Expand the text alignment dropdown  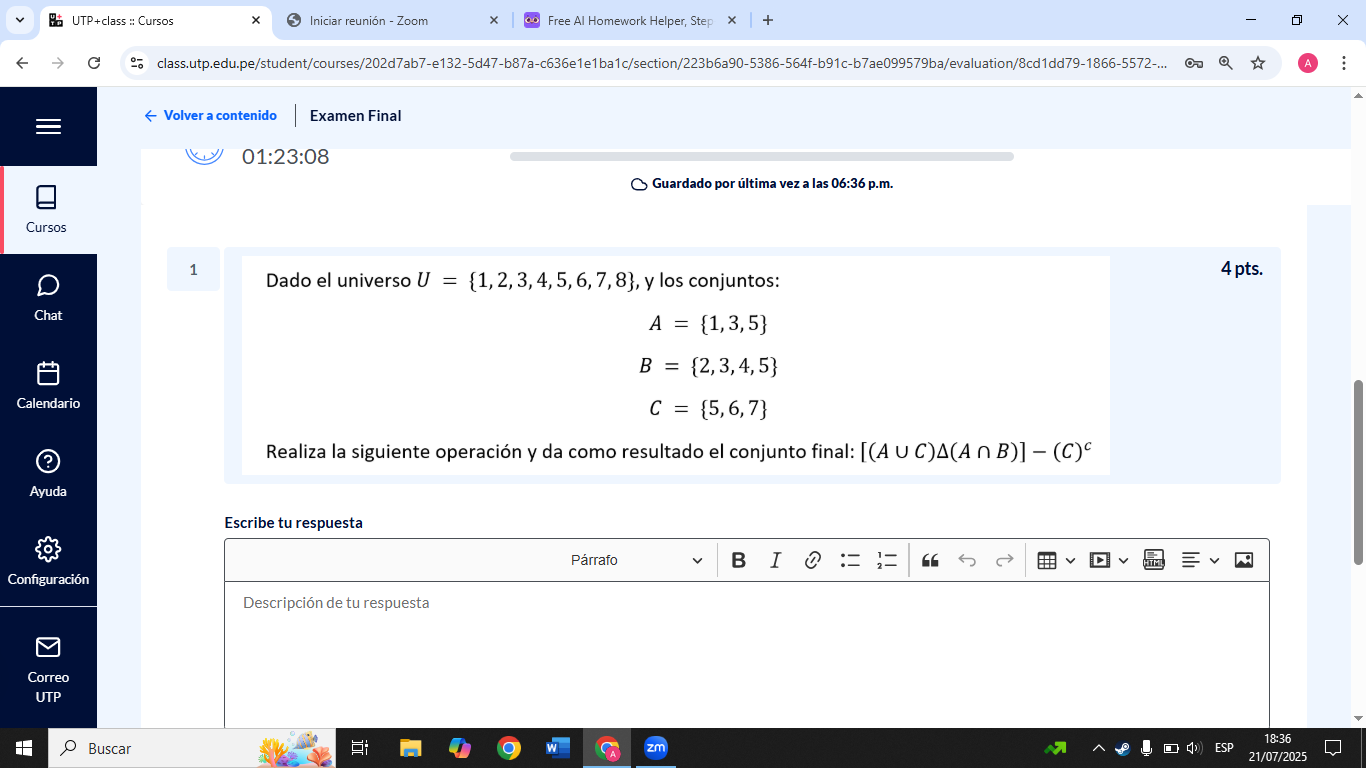coord(1198,560)
